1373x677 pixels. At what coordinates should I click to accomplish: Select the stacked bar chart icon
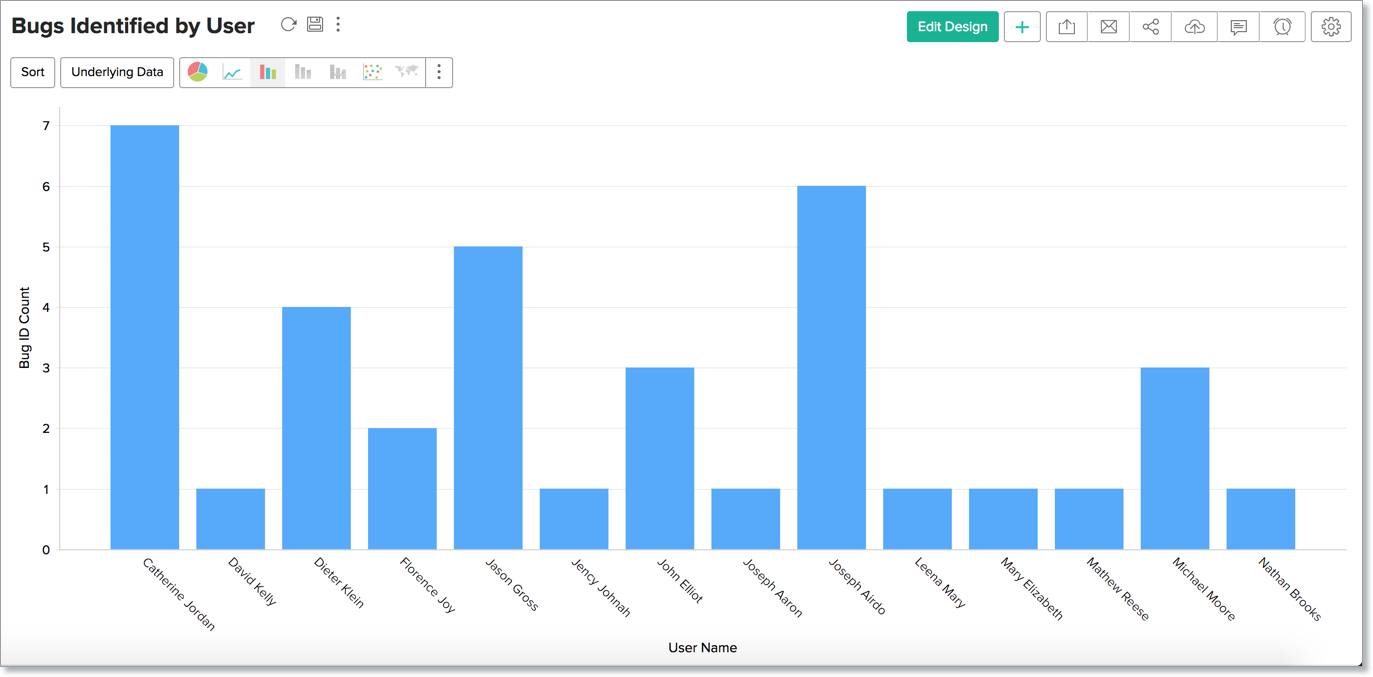pos(303,72)
